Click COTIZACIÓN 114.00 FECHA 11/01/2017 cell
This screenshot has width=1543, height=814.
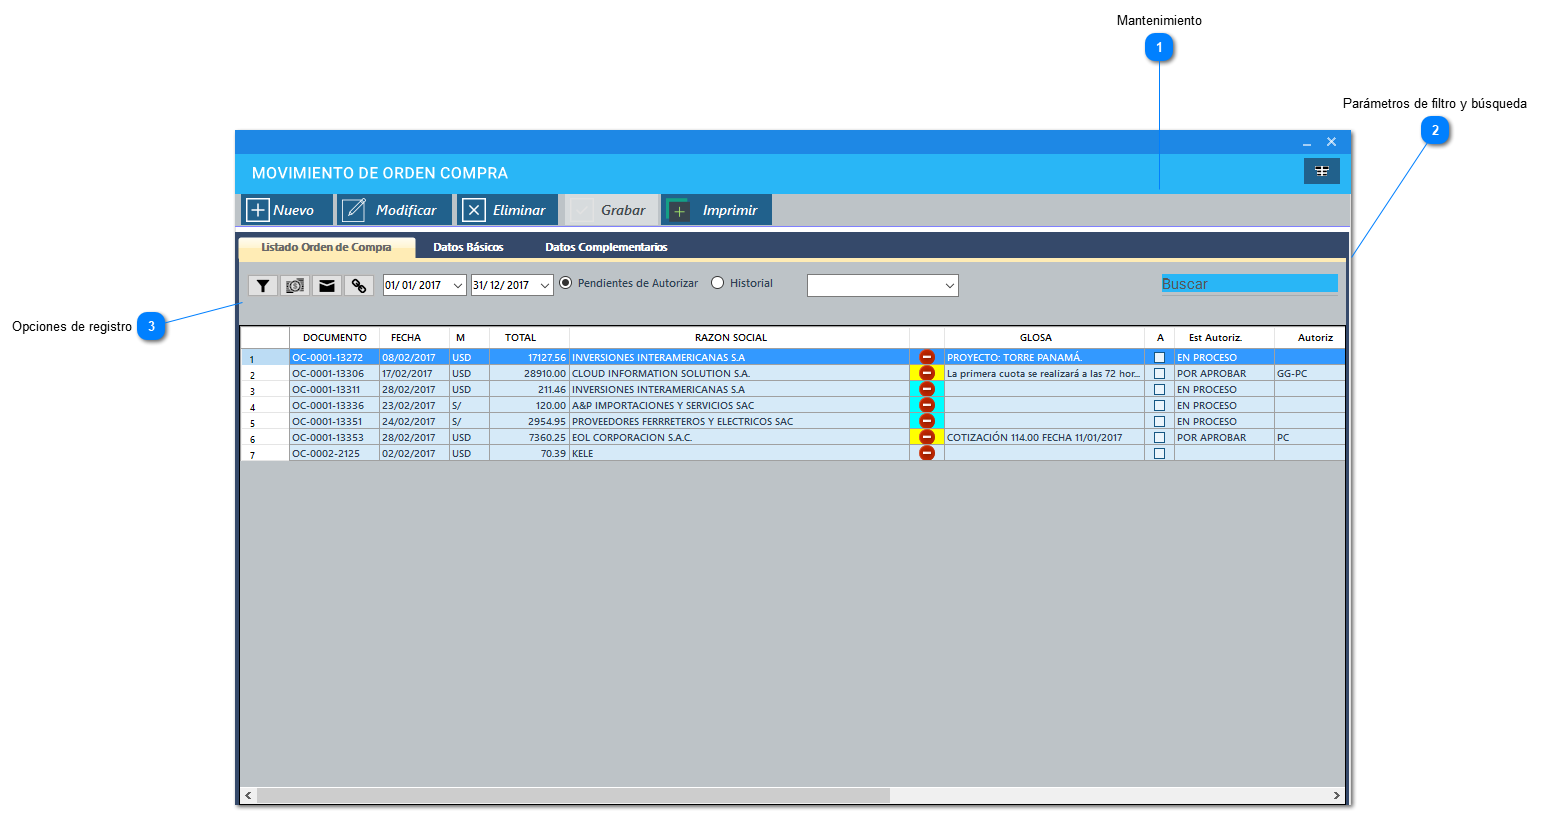[1044, 437]
